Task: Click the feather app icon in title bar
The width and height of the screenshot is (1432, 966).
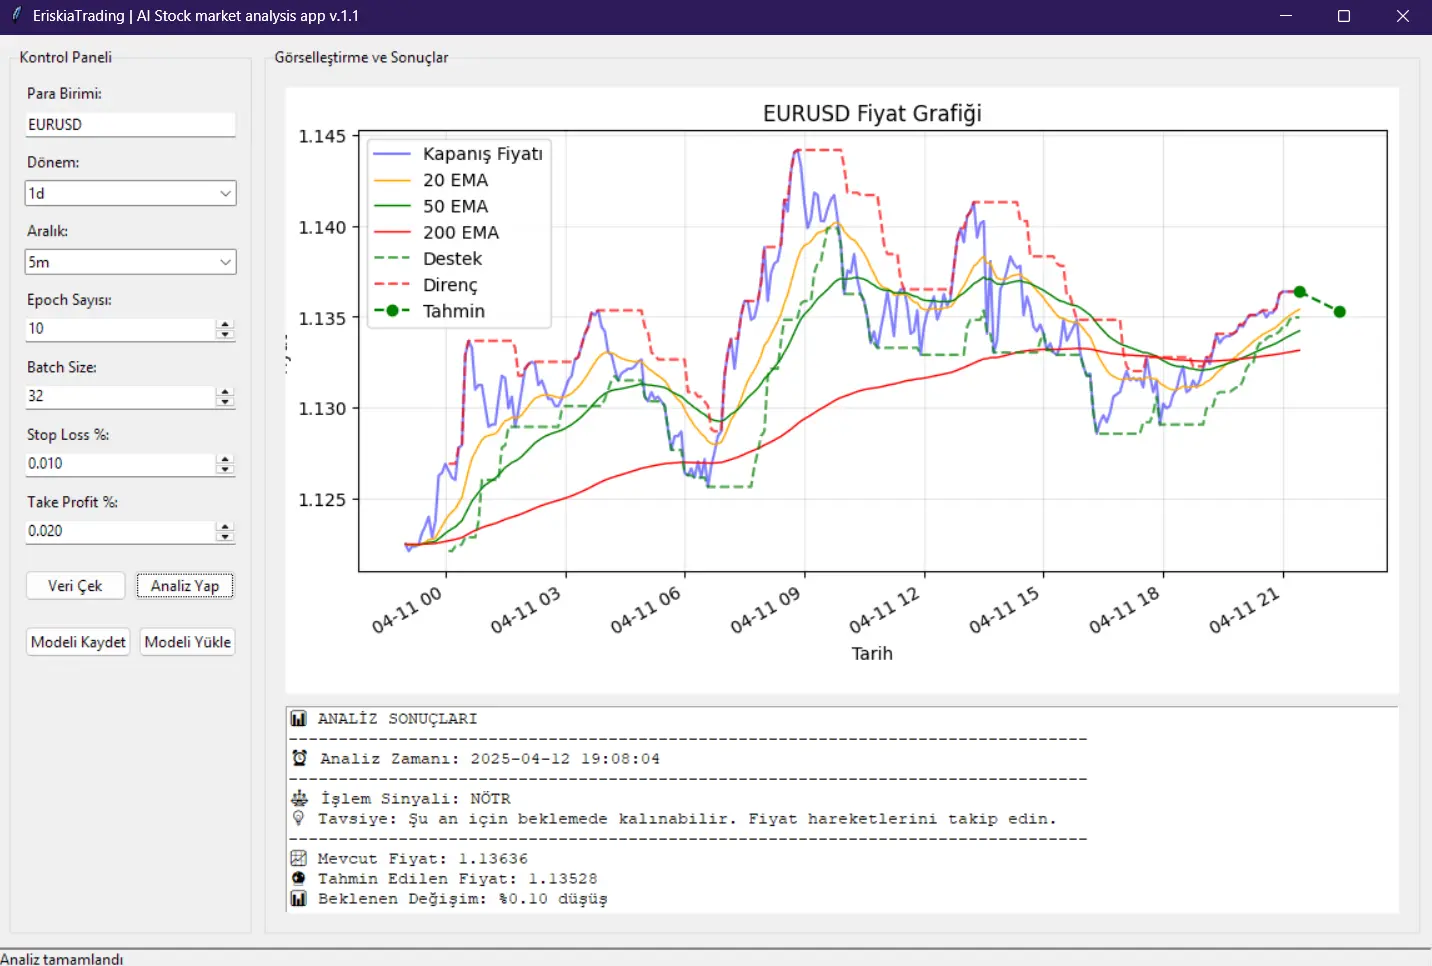Action: (x=16, y=15)
